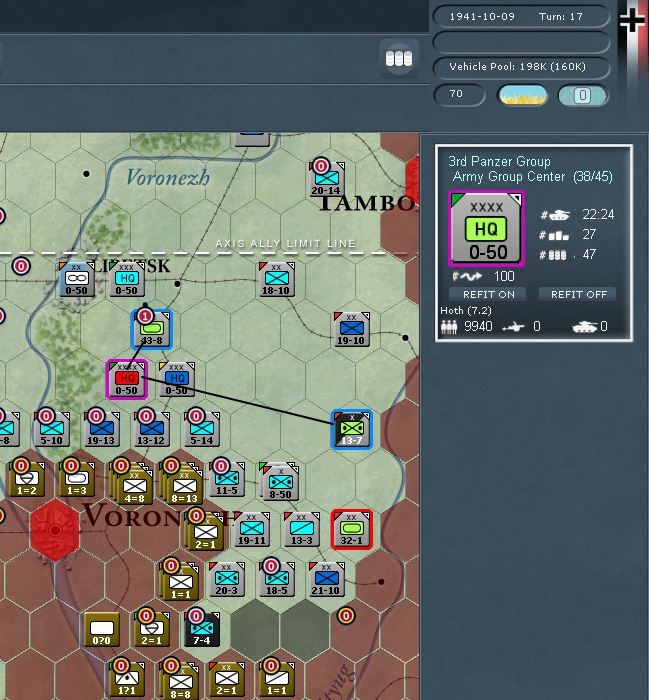Select the 21-10 infantry division counter
This screenshot has height=700, width=649.
pos(327,579)
